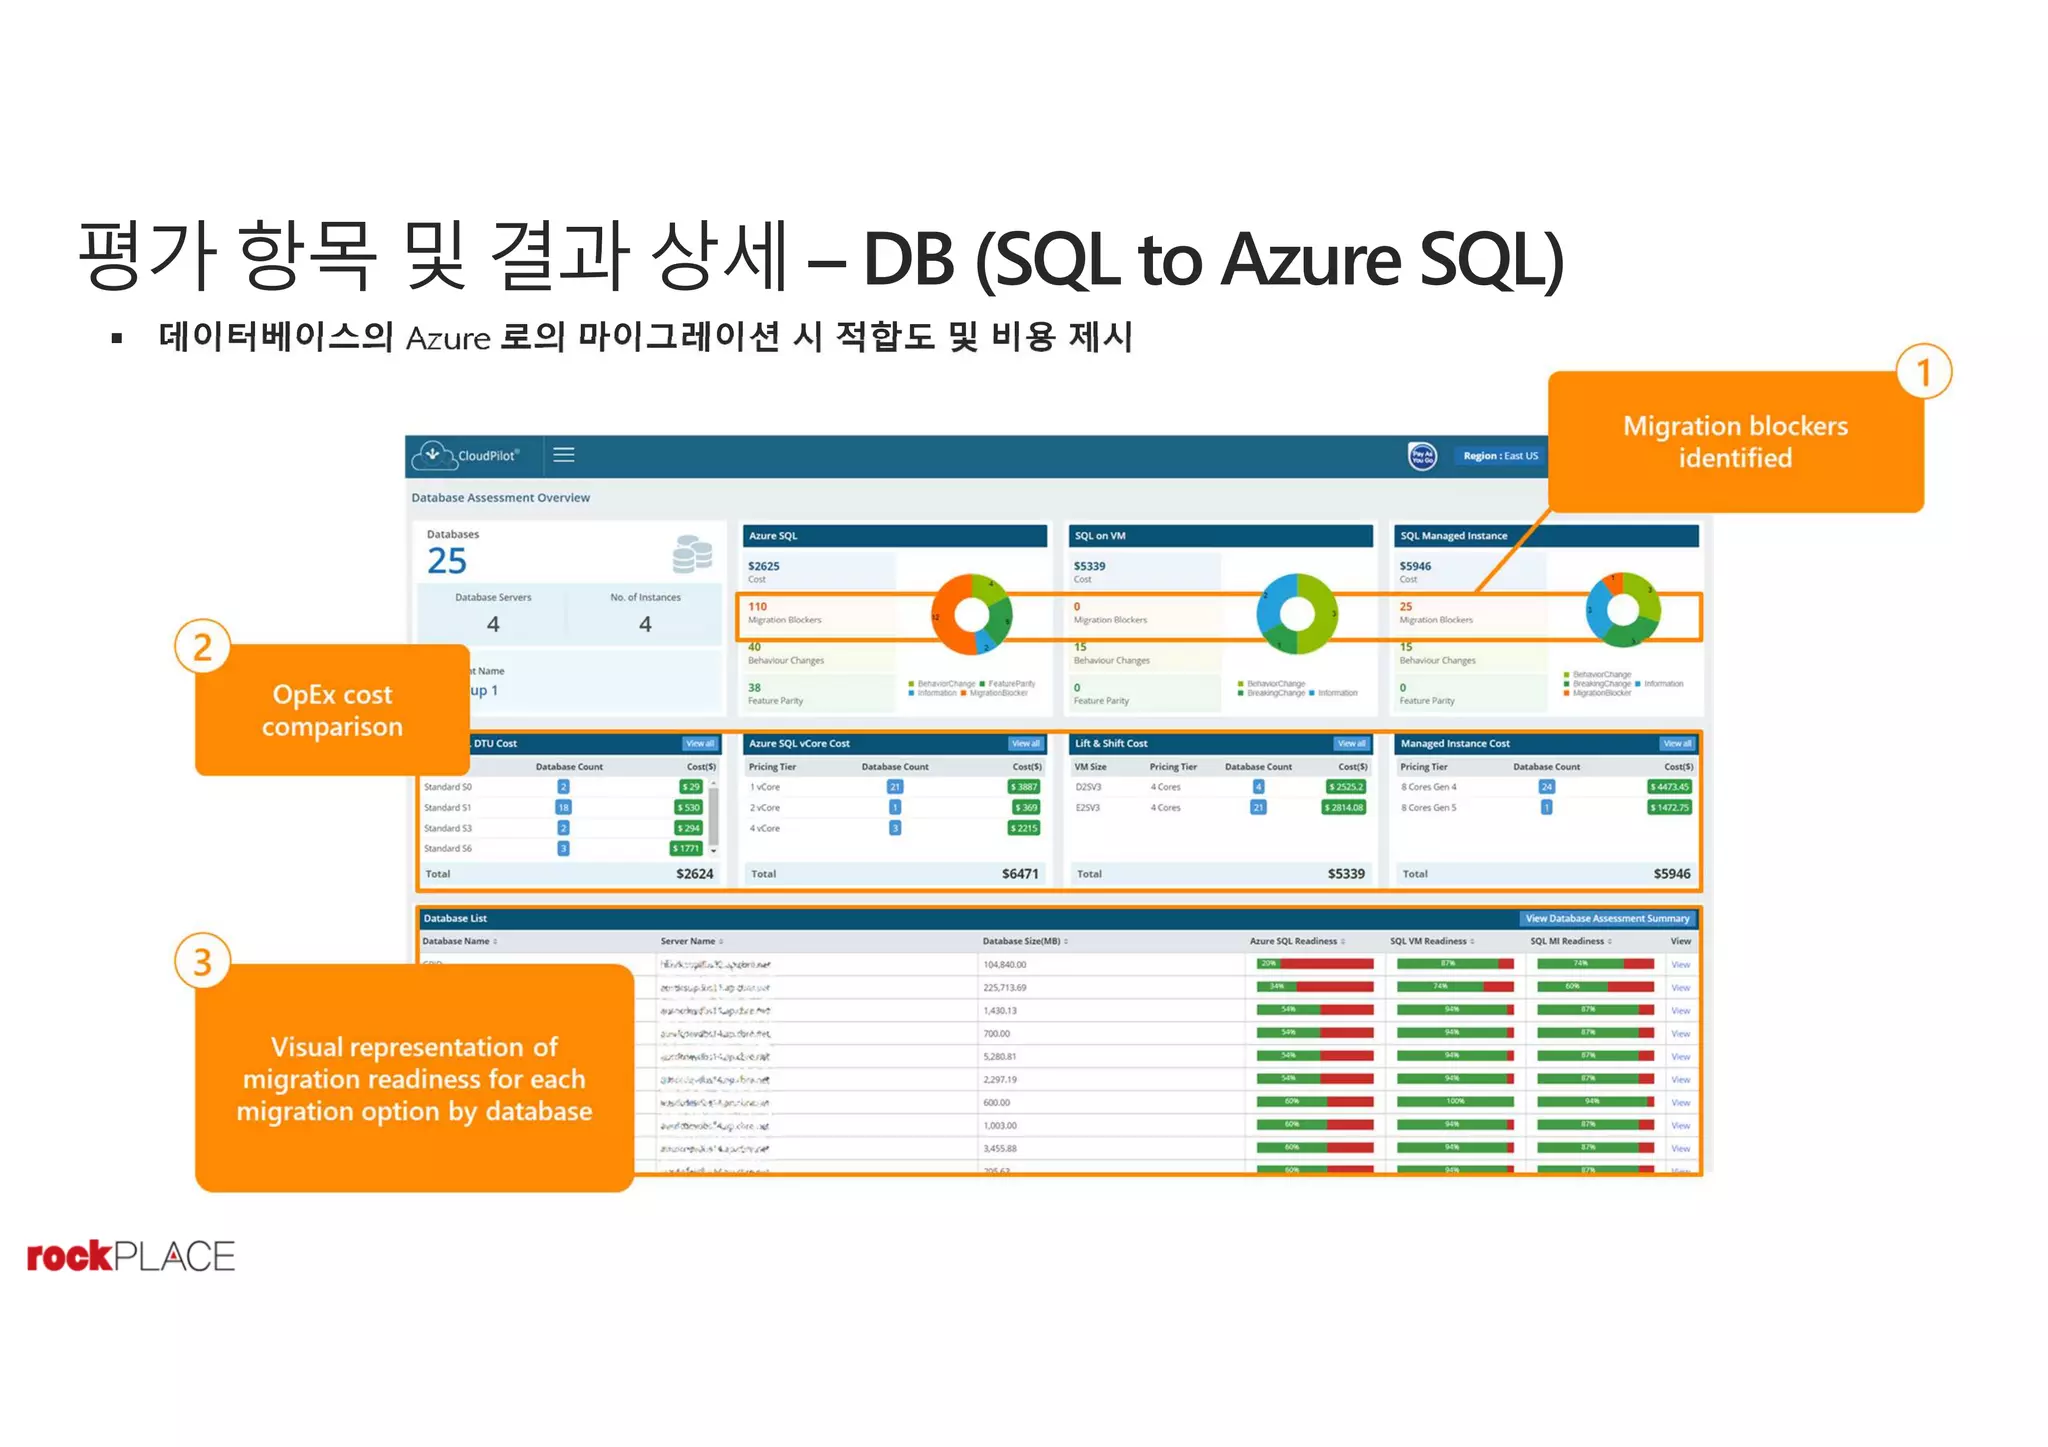Click the SQL Managed Instance donut chart

tap(1623, 609)
